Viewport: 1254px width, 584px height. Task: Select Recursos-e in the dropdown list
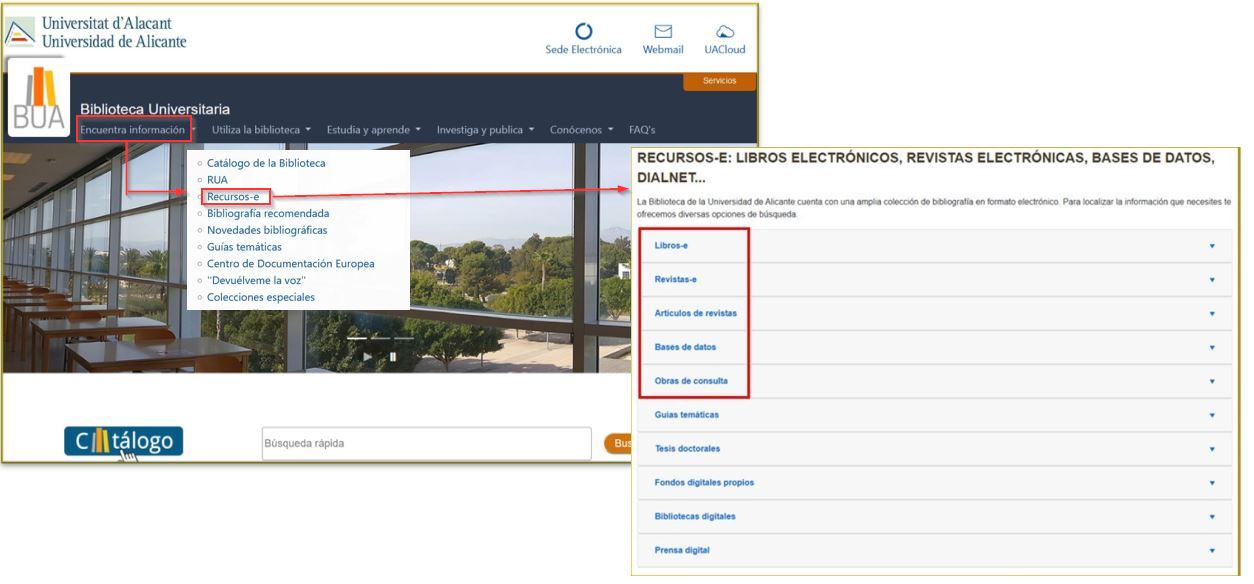pyautogui.click(x=233, y=196)
